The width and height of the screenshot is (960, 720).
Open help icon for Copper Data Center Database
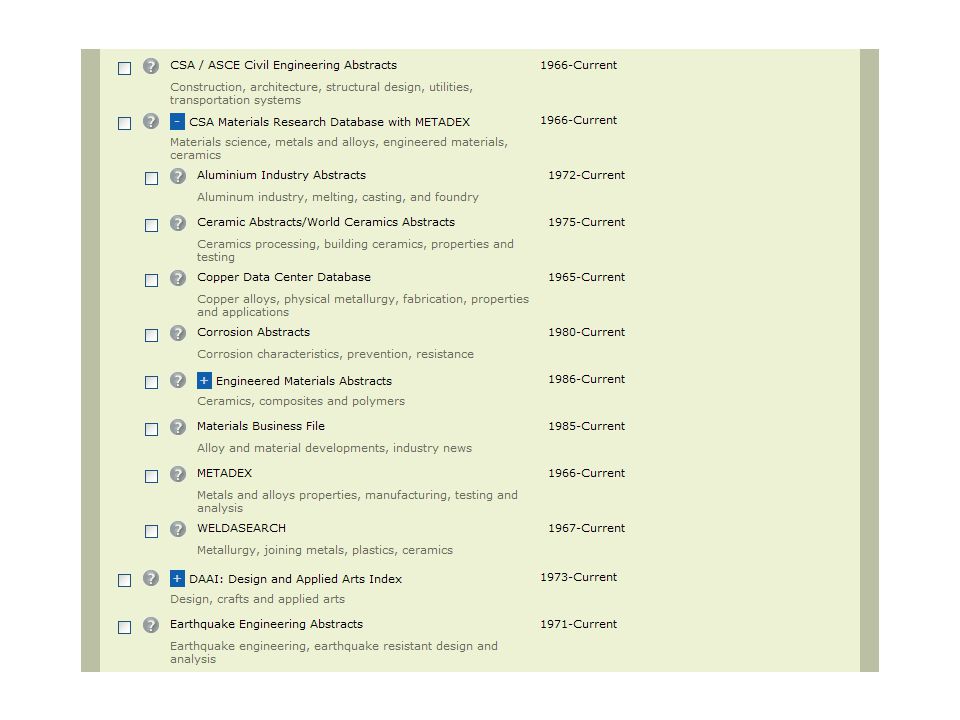pyautogui.click(x=178, y=279)
